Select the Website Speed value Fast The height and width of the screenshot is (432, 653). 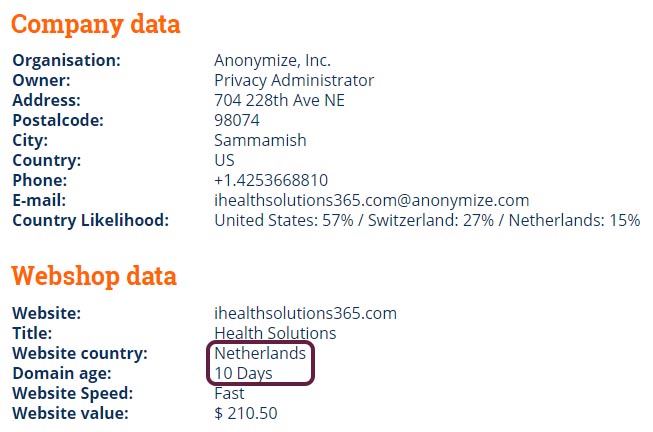(229, 393)
